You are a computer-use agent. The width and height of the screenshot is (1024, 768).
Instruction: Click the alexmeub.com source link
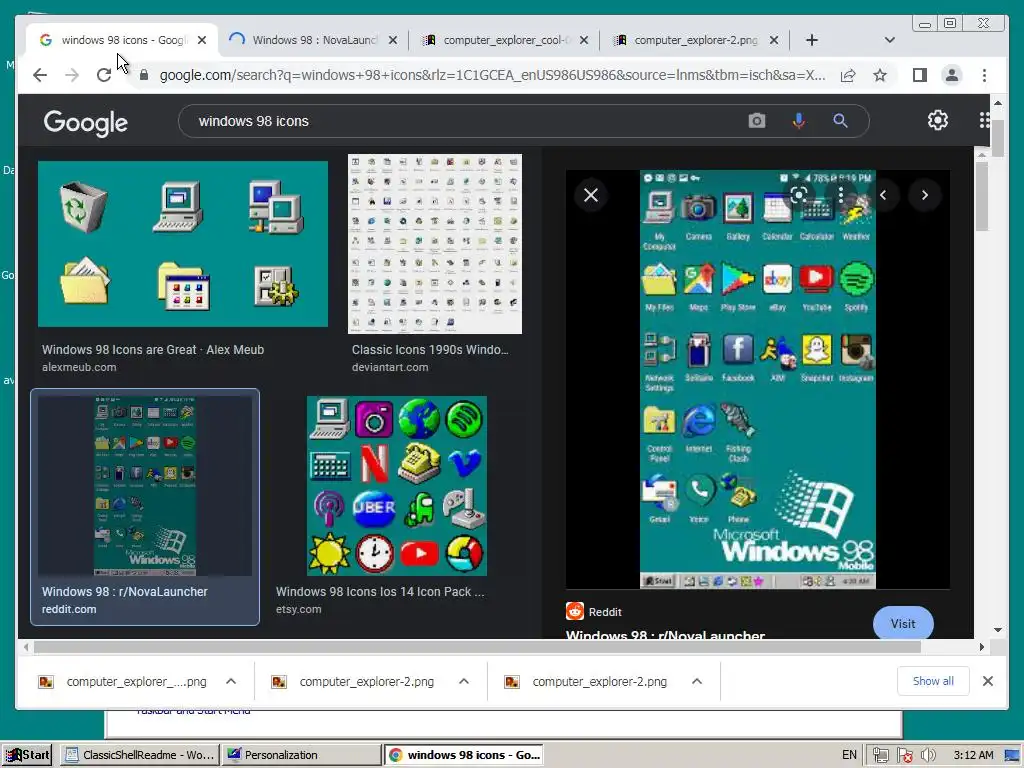(79, 367)
